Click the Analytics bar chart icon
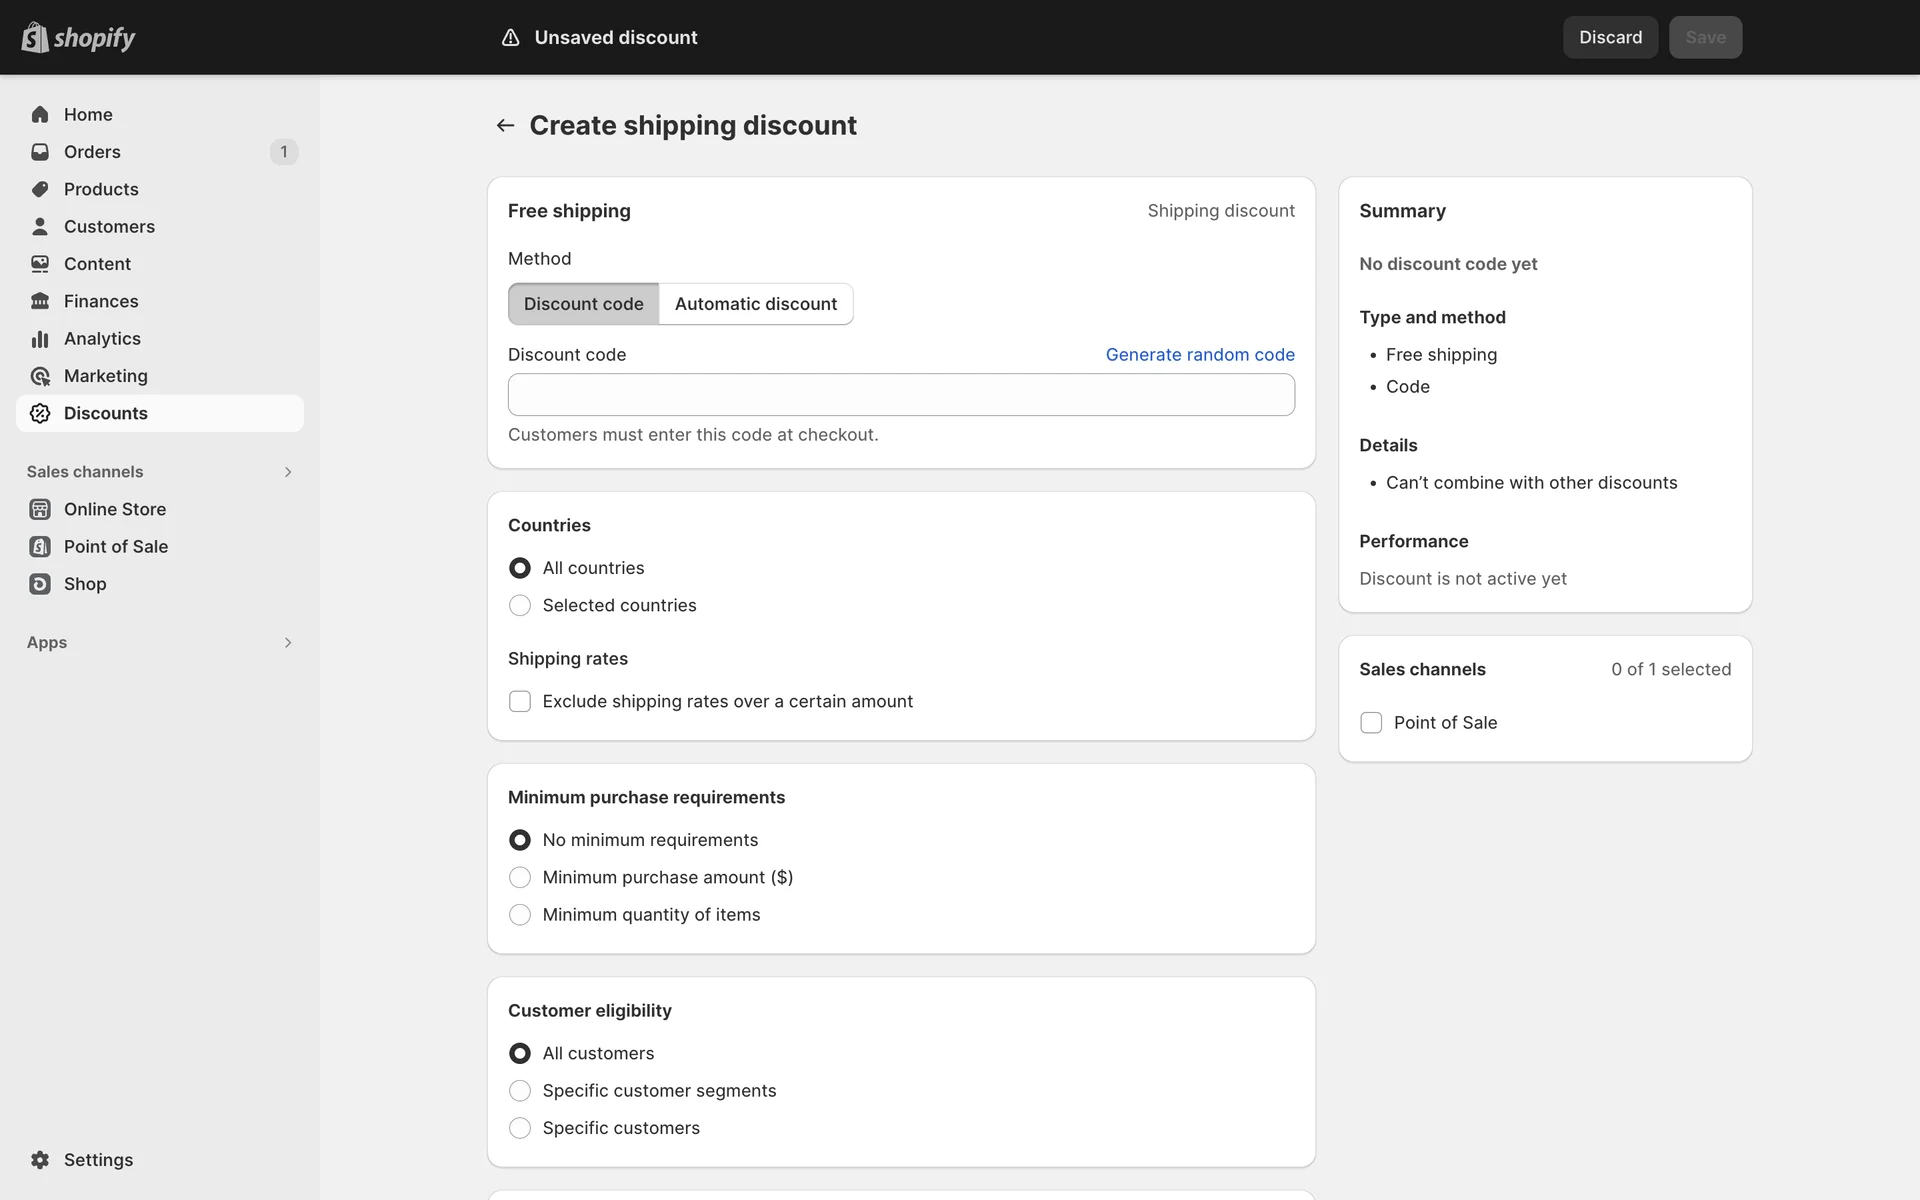Viewport: 1920px width, 1200px height. click(40, 339)
